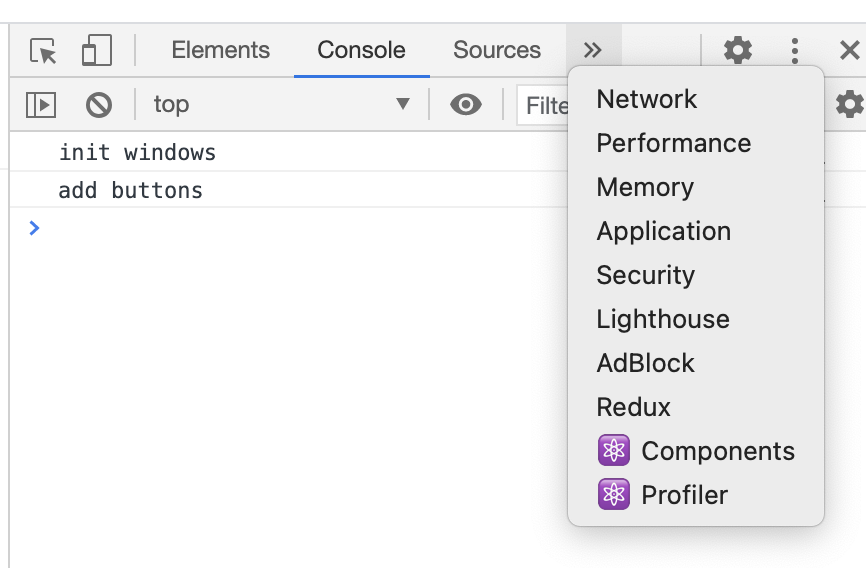Select Network from the overflow menu
Viewport: 866px width, 568px height.
[647, 99]
